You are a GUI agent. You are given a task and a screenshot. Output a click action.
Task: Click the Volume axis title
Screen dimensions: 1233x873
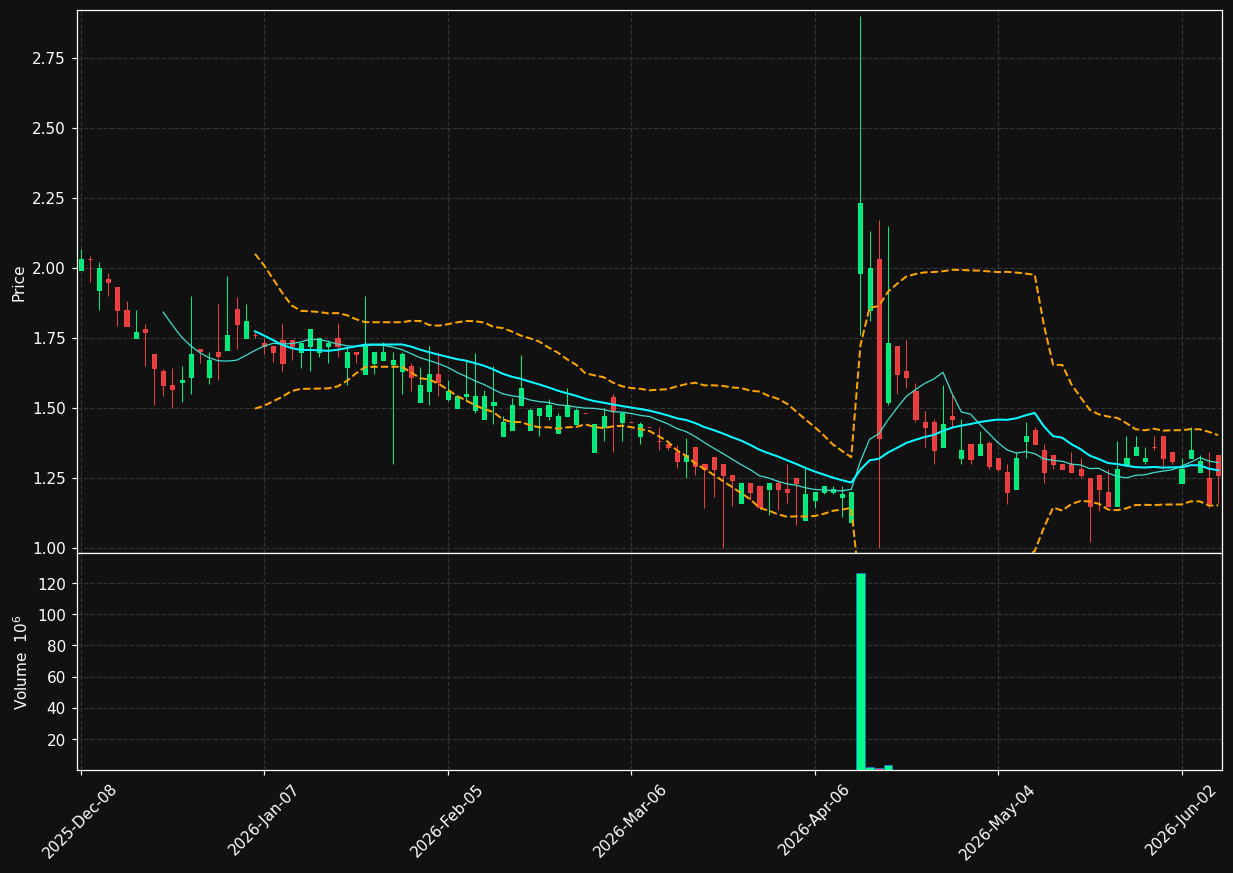point(21,663)
